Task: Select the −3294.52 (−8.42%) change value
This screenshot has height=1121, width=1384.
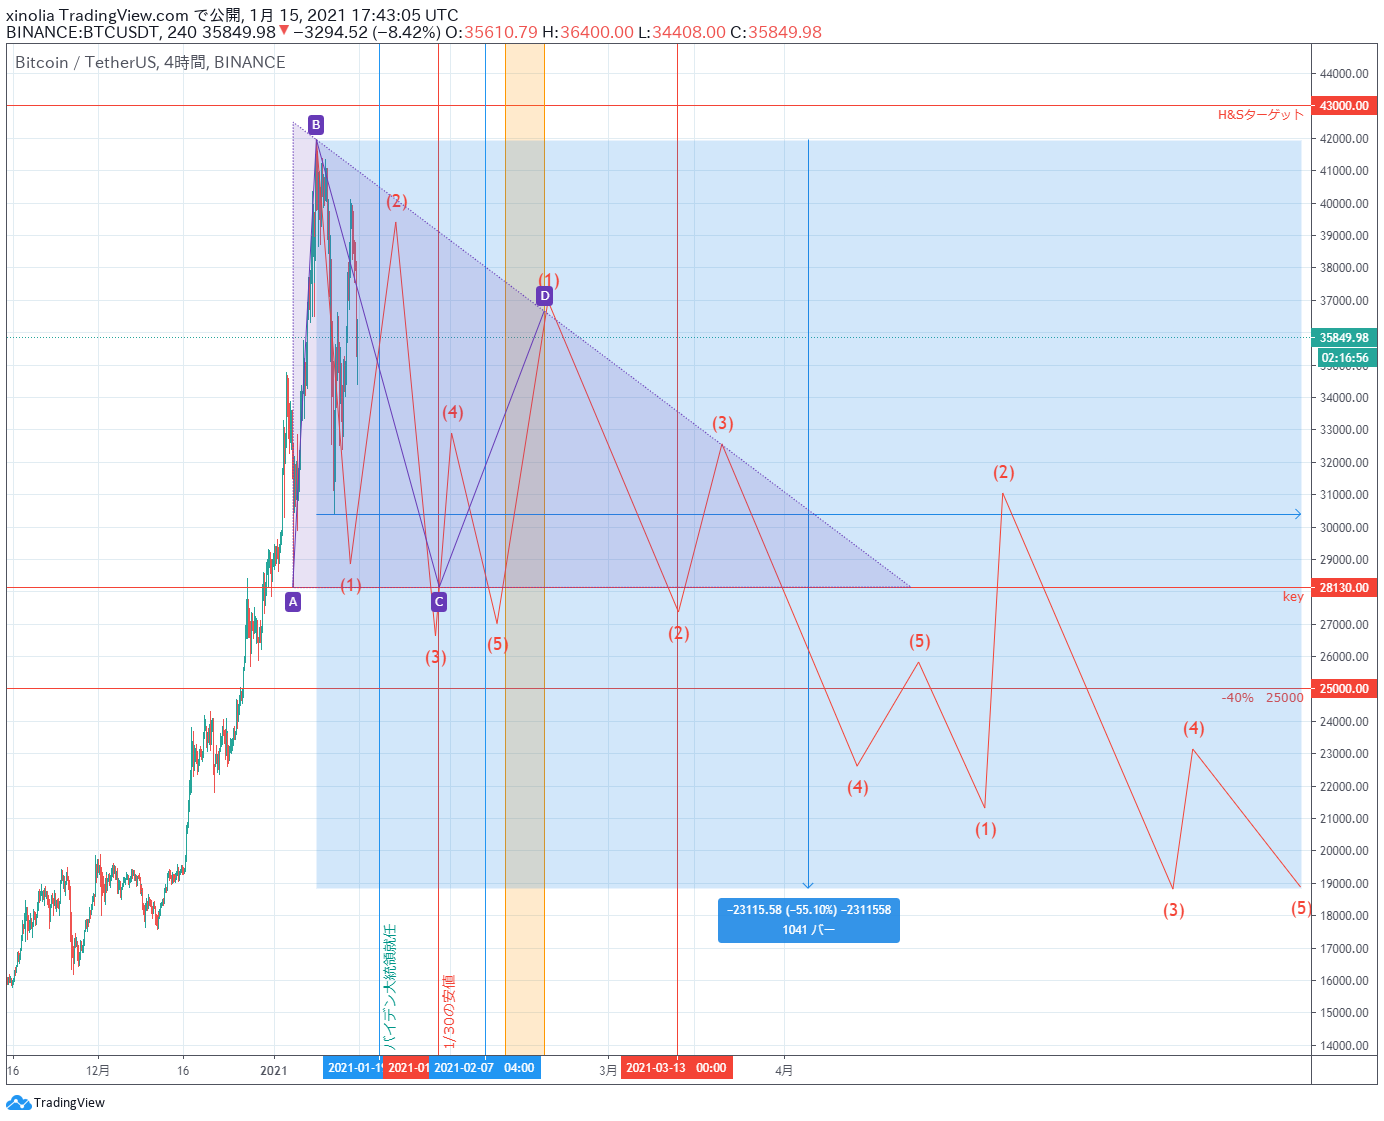Action: click(x=367, y=32)
